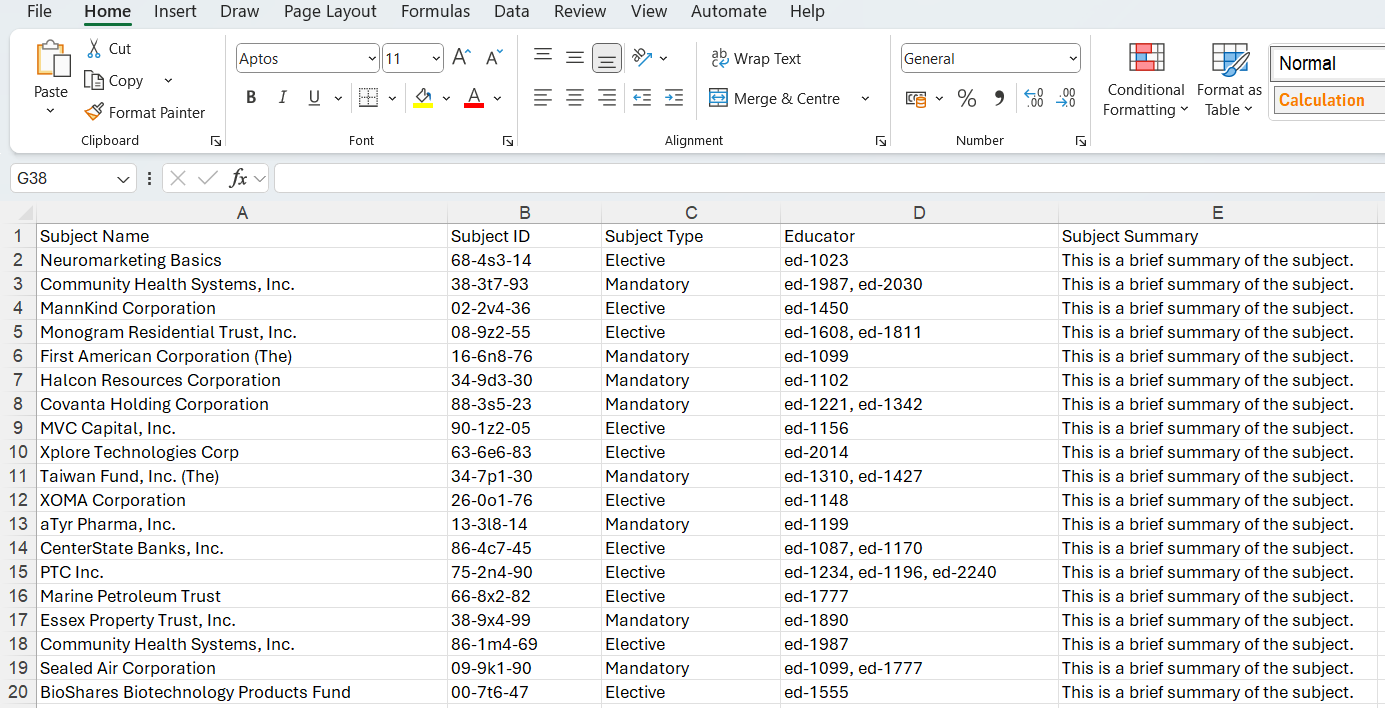1385x708 pixels.
Task: Toggle Underline formatting
Action: coord(314,98)
